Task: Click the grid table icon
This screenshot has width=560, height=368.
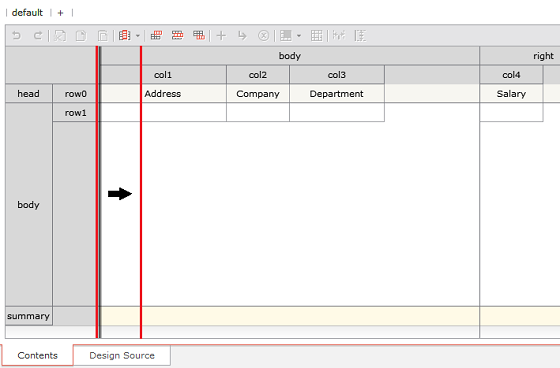Action: tap(316, 36)
